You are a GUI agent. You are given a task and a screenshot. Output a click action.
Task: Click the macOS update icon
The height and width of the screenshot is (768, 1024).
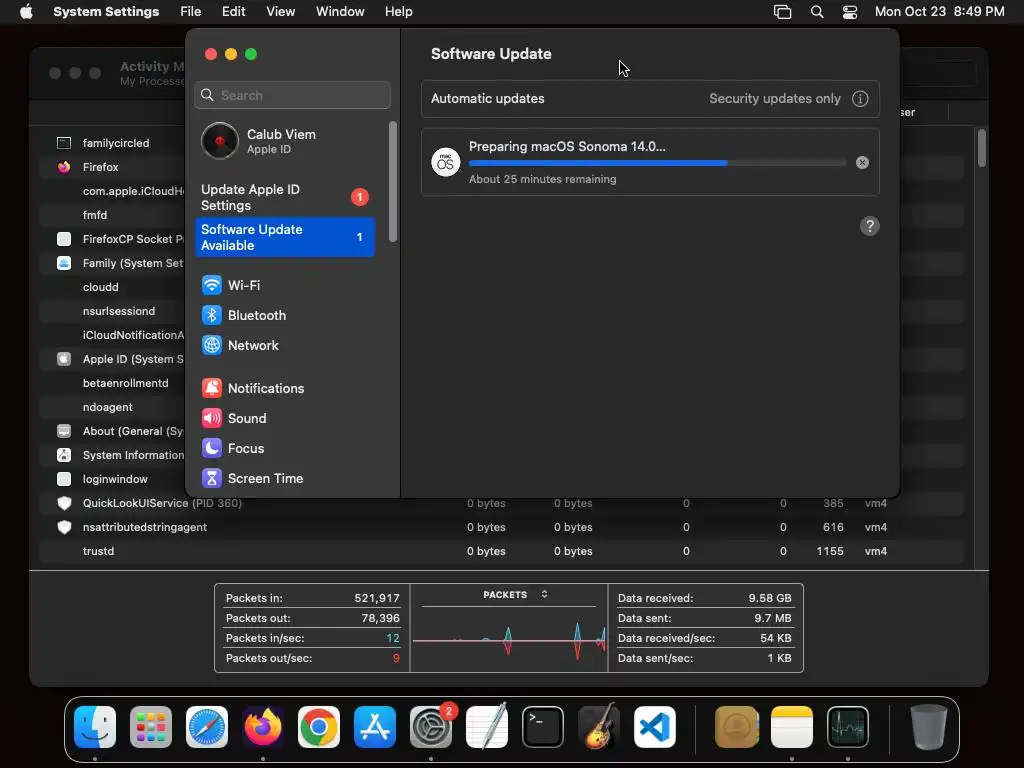click(x=445, y=162)
